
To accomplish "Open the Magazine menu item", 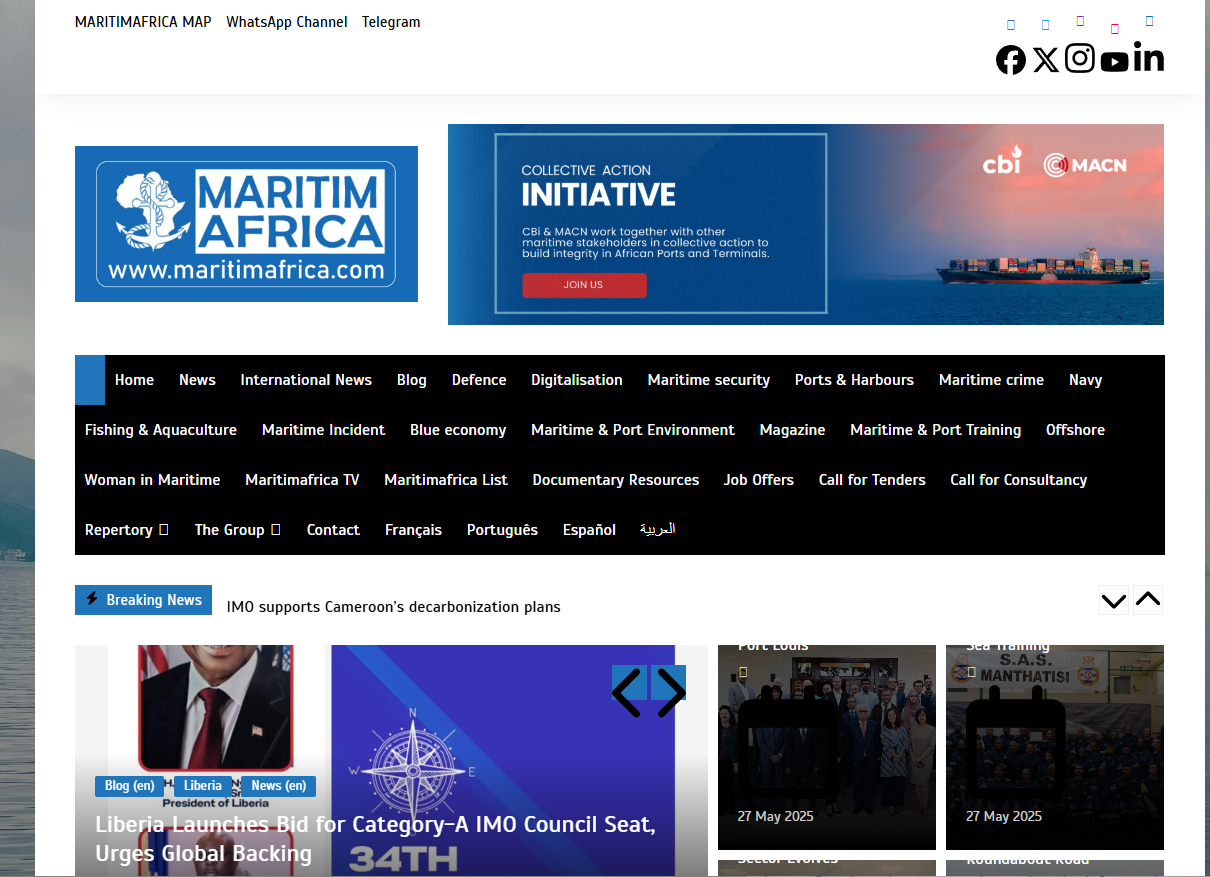I will pos(792,430).
